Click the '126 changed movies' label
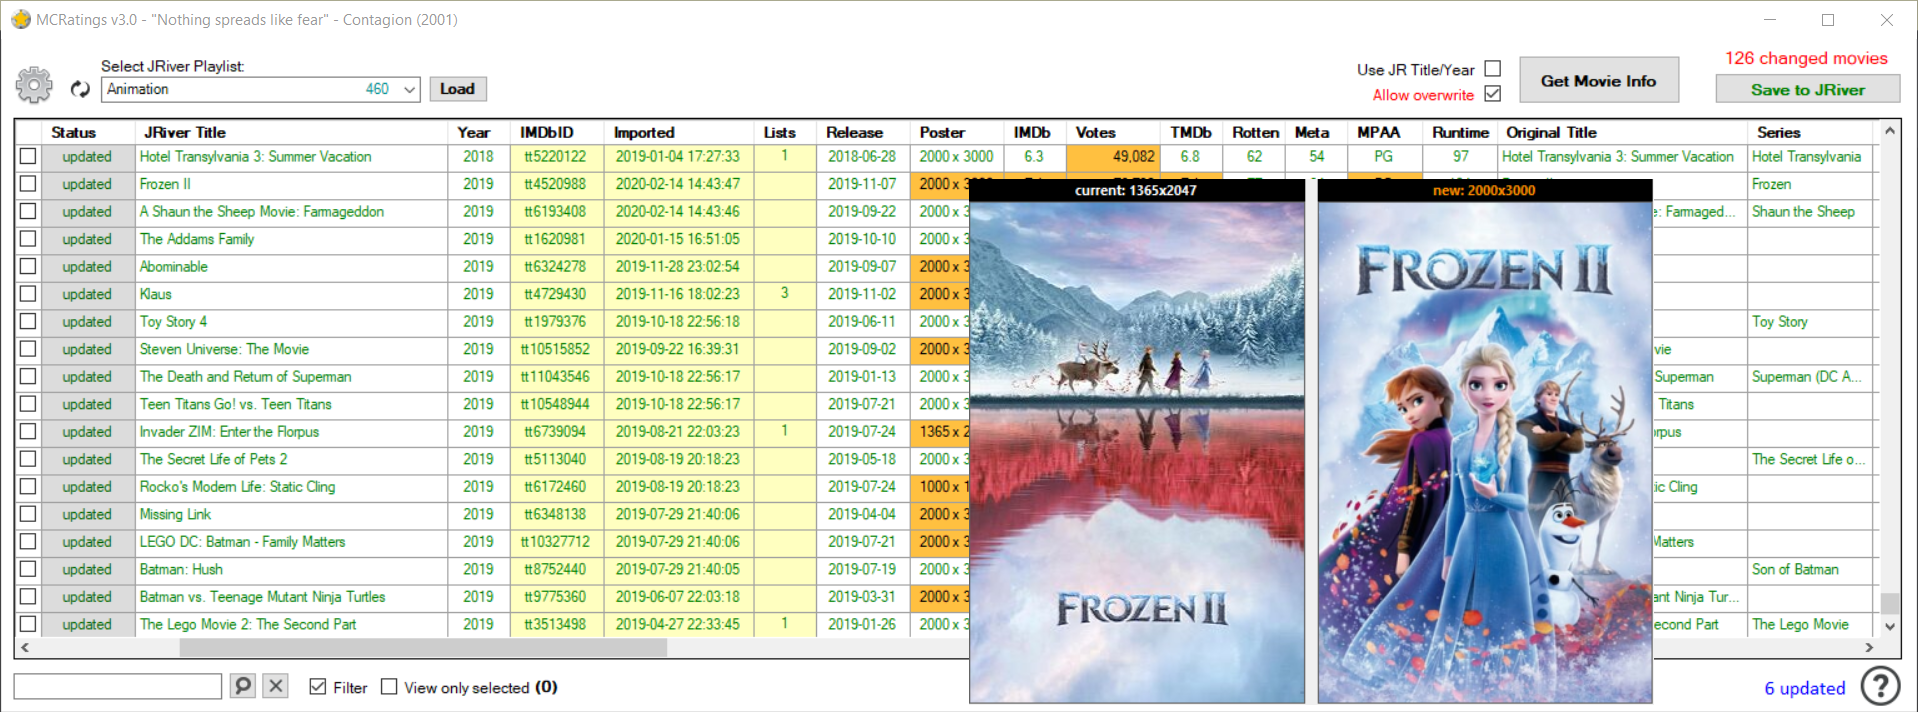The image size is (1918, 712). click(x=1806, y=58)
